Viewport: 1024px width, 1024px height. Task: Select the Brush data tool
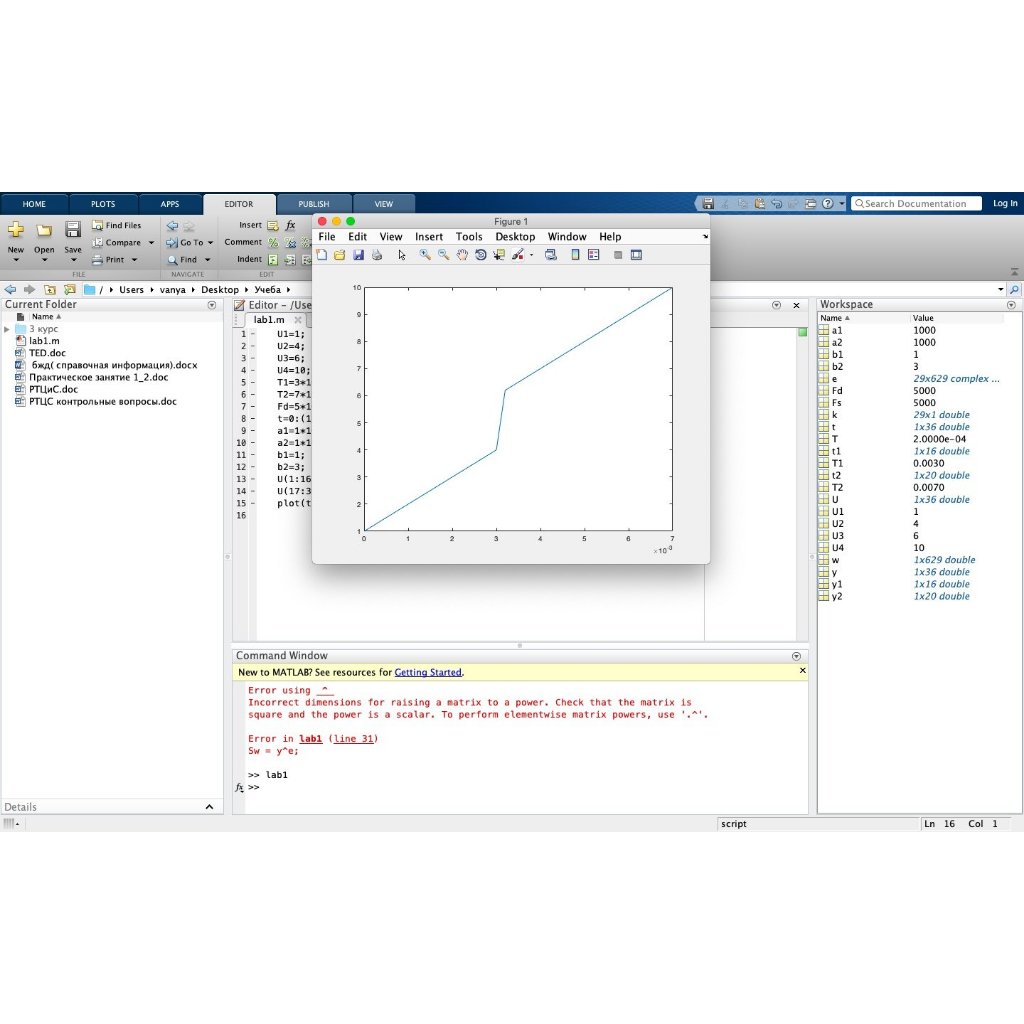[518, 255]
